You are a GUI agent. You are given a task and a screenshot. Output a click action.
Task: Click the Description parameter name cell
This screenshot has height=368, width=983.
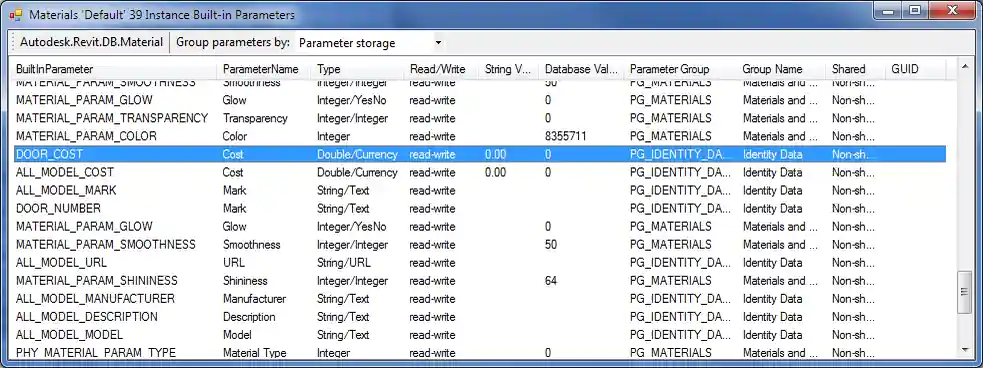pyautogui.click(x=249, y=317)
